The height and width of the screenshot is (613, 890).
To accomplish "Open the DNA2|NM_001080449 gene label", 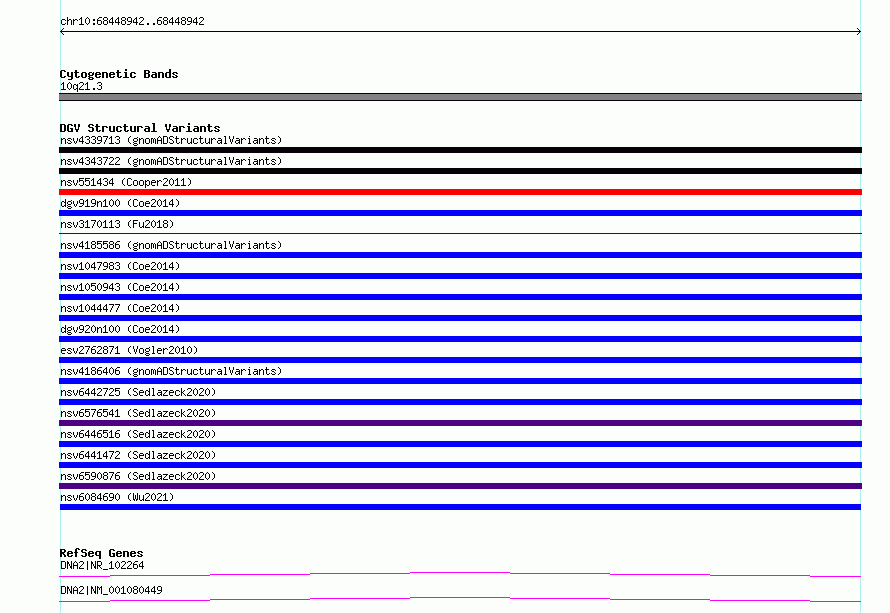I will 111,590.
